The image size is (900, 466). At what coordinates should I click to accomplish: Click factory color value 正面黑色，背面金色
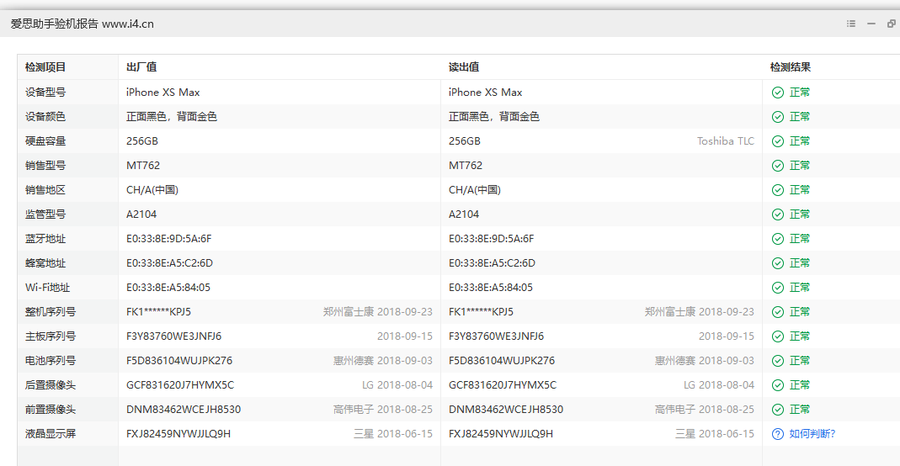172,117
